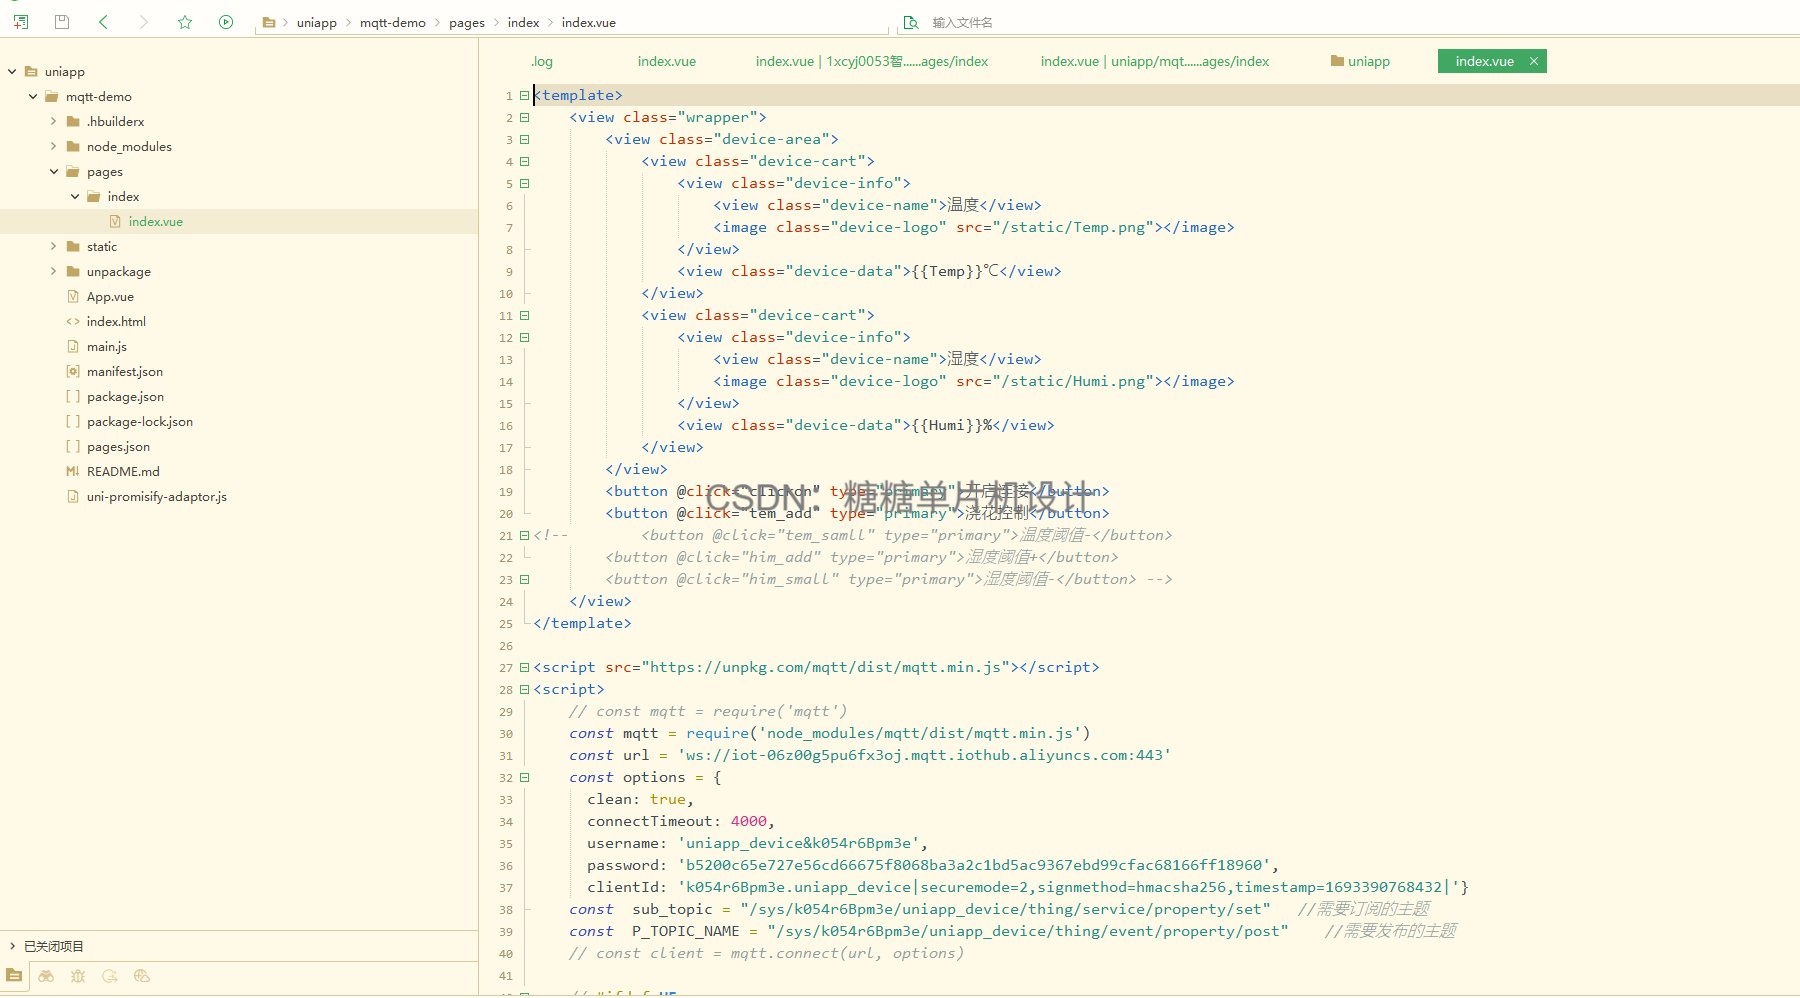
Task: Expand the 已关闭项目 closed projects section
Action: point(12,946)
